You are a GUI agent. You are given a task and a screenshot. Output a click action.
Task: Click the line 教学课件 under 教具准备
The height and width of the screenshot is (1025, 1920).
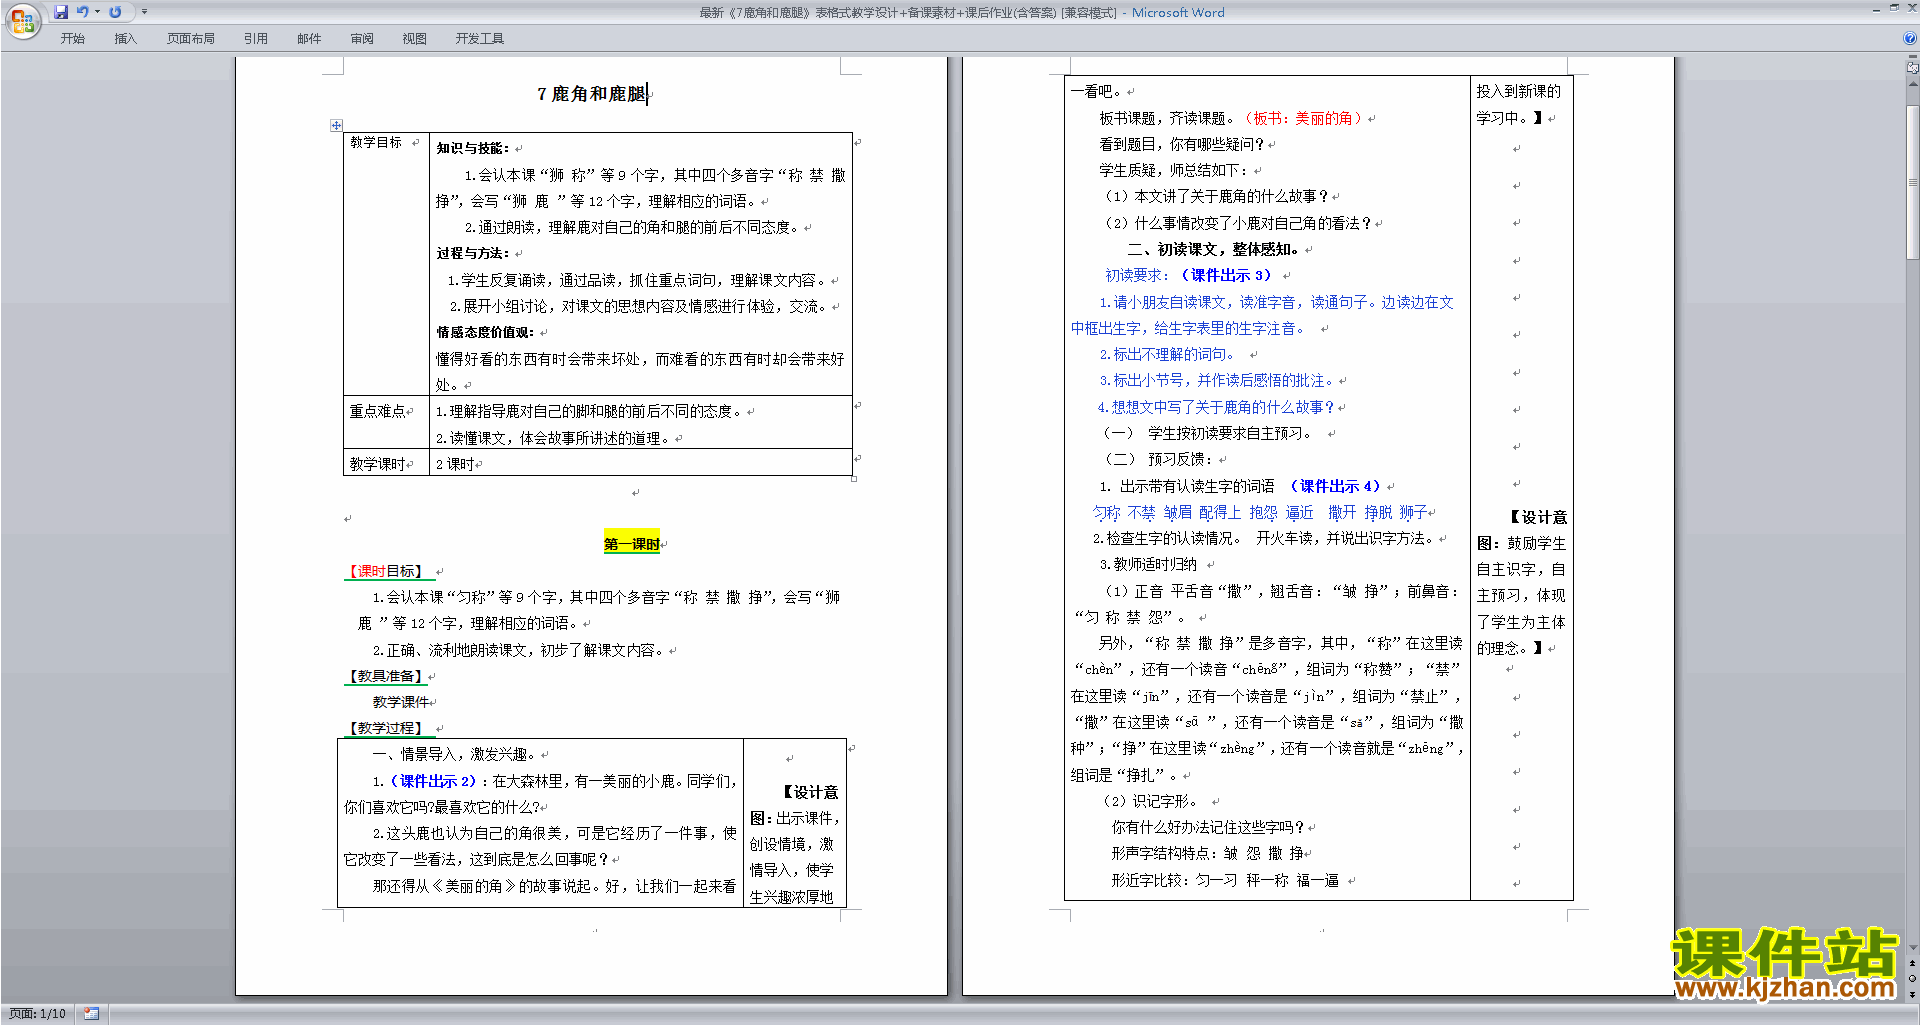[x=401, y=702]
